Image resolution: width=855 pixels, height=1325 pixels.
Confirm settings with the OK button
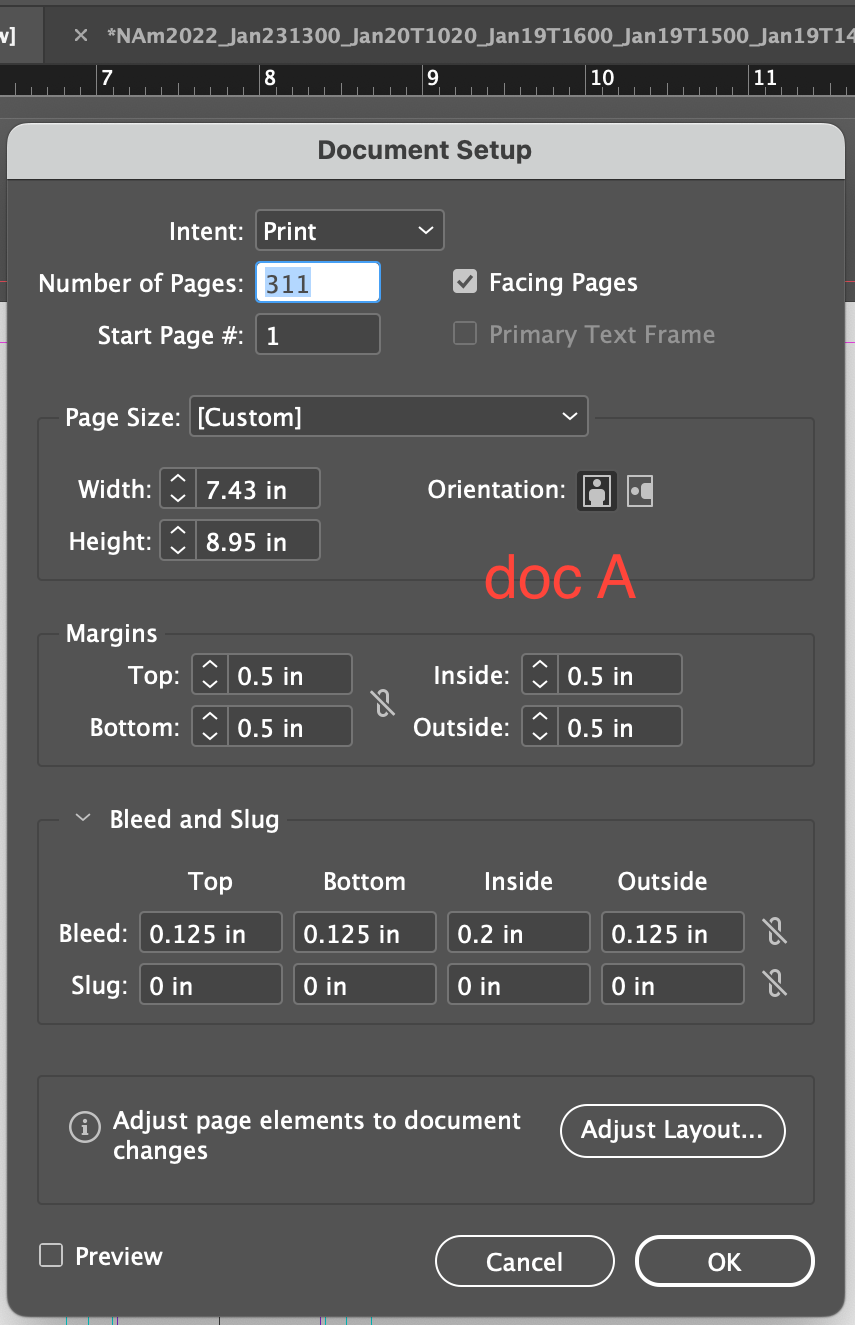pos(724,1260)
